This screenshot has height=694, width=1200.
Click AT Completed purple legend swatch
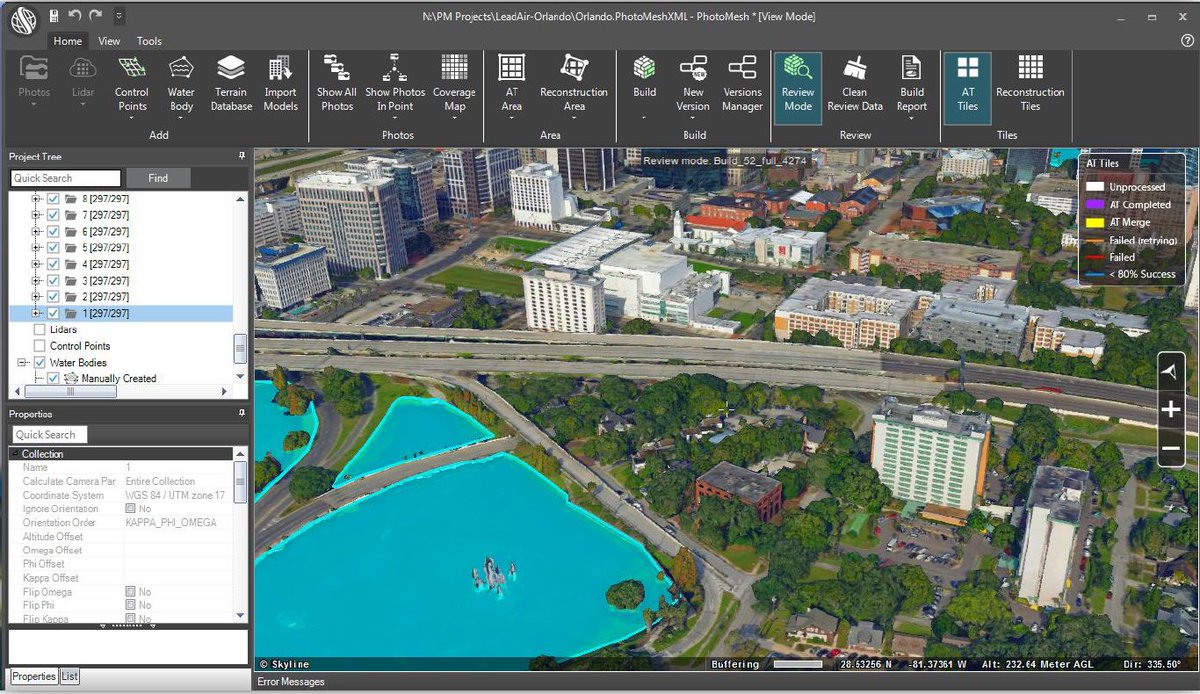point(1095,205)
